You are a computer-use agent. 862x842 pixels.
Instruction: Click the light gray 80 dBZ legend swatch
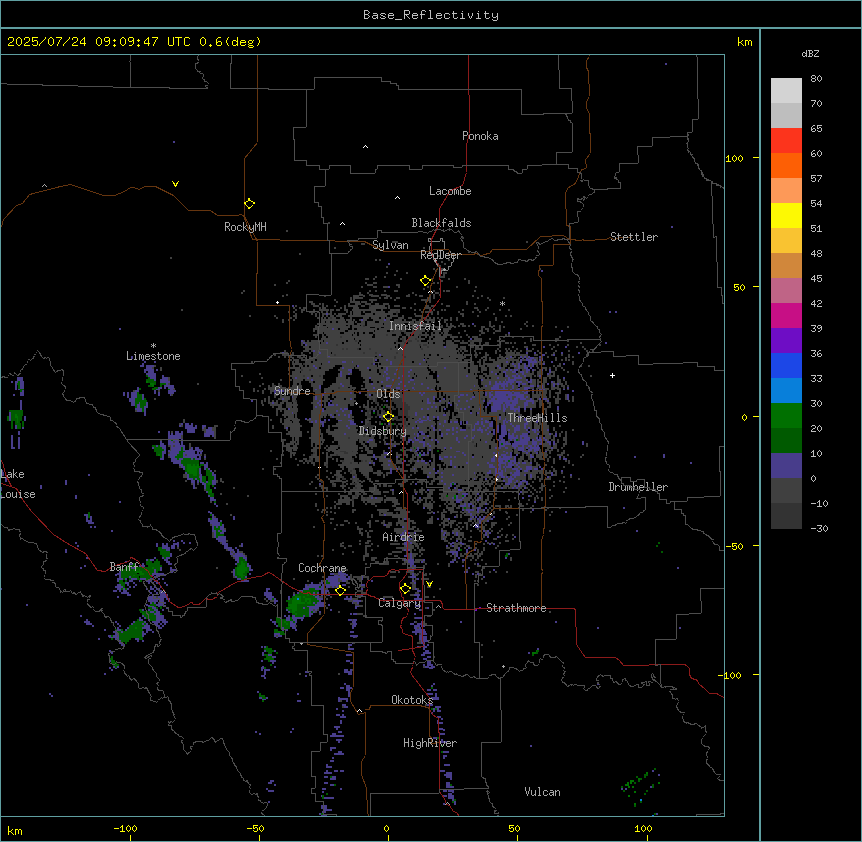[786, 91]
